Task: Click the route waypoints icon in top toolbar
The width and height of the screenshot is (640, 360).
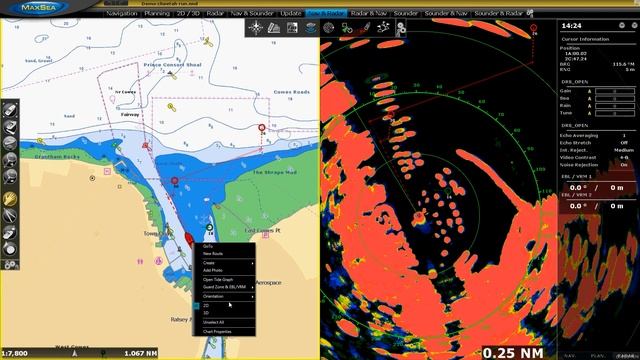Action: [x=383, y=28]
